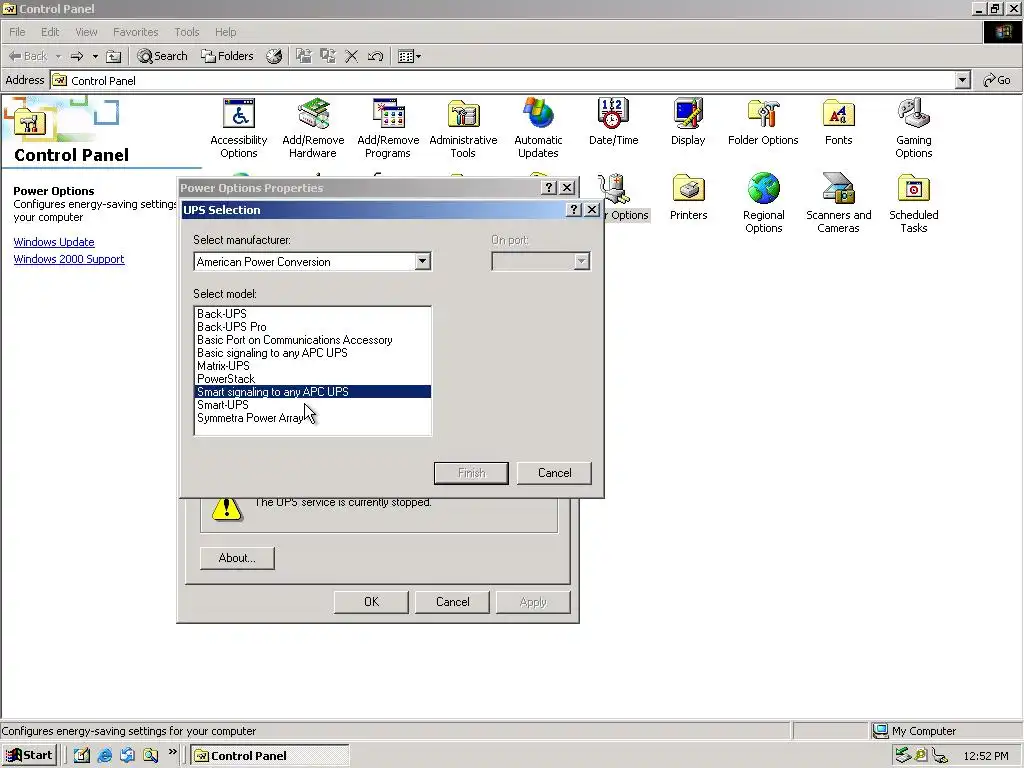The height and width of the screenshot is (768, 1024).
Task: Select Smart signaling to any APC UPS
Action: pyautogui.click(x=313, y=392)
